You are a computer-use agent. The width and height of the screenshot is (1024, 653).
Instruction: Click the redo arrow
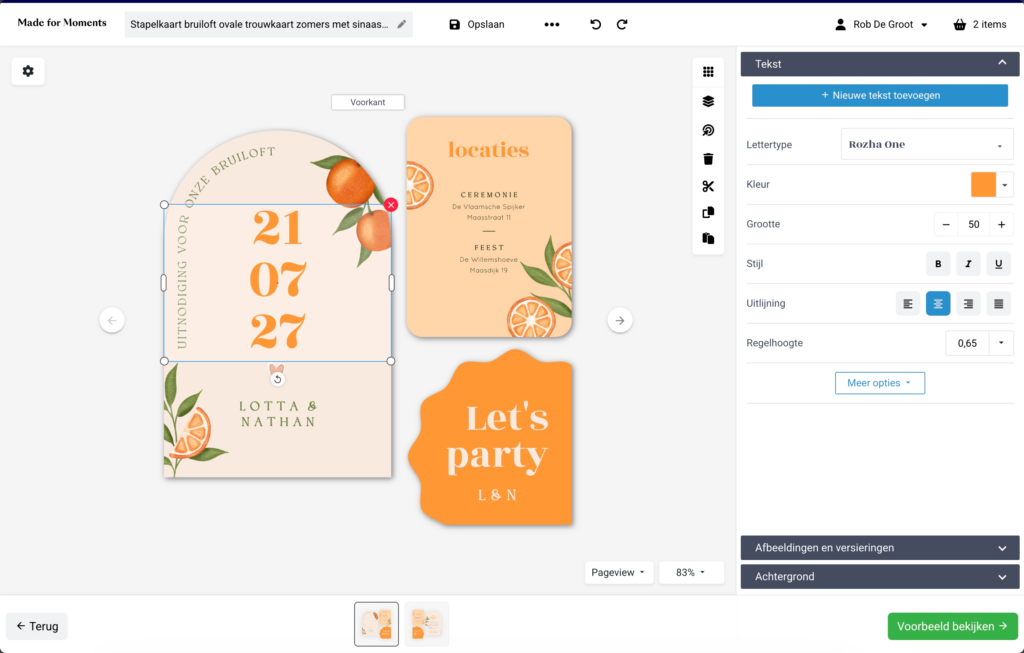622,24
